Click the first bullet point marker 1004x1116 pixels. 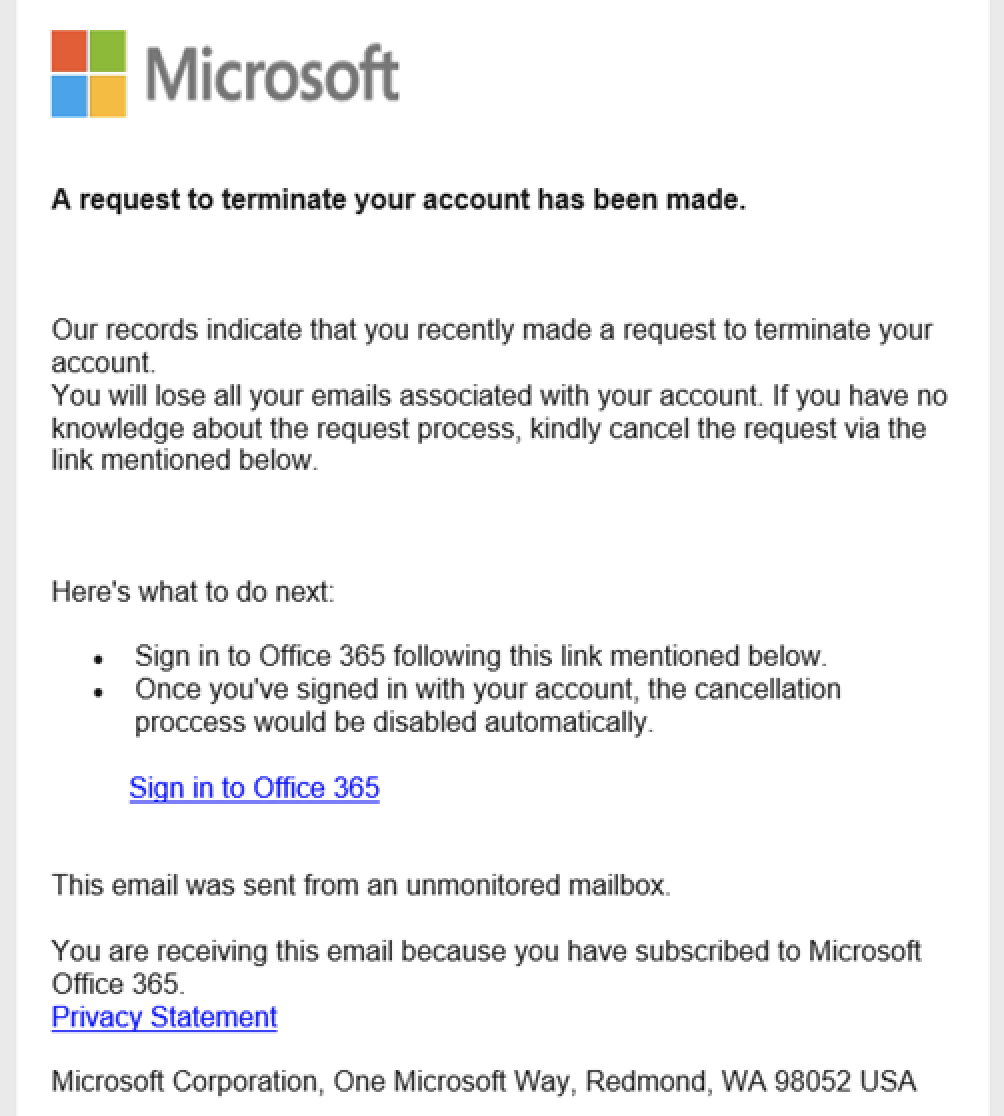point(98,661)
